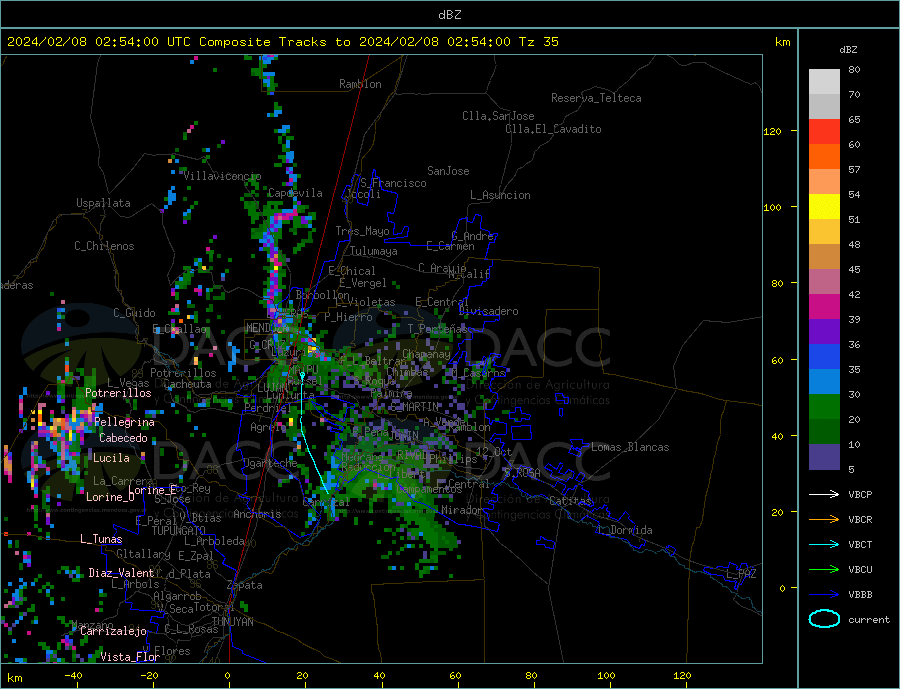Click the red 65 dBZ legend swatch
Image resolution: width=900 pixels, height=689 pixels.
824,131
